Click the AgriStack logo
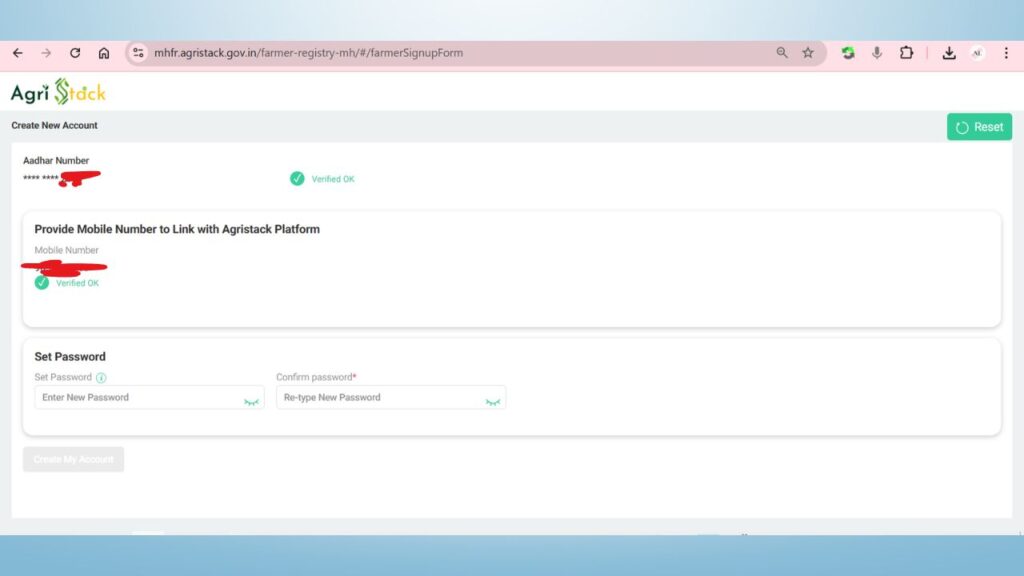1024x576 pixels. tap(58, 92)
